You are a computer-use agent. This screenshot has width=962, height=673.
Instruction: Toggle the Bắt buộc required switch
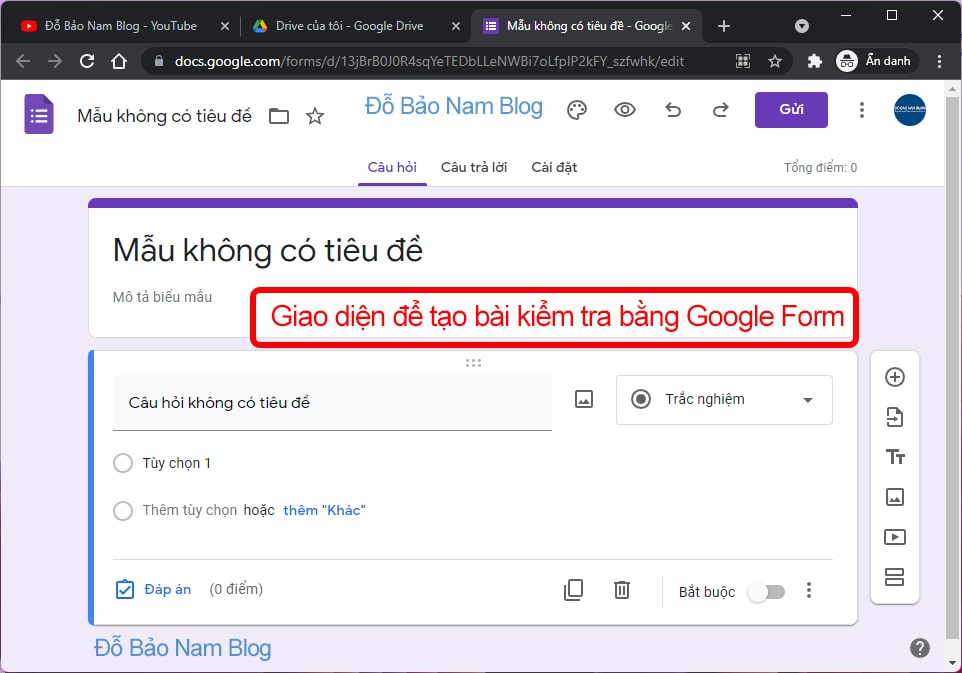coord(766,592)
